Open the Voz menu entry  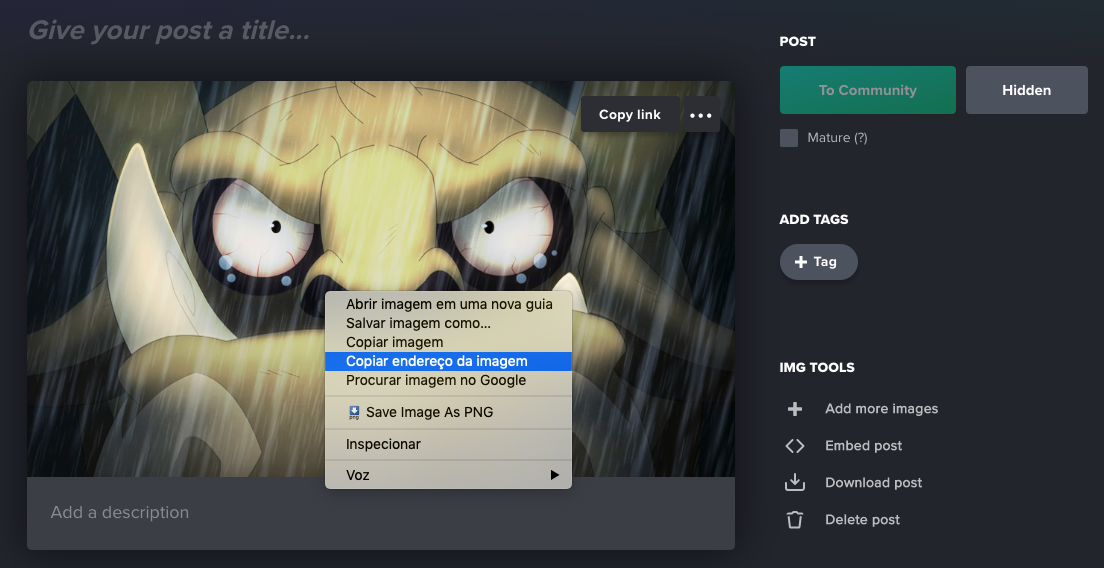coord(448,475)
